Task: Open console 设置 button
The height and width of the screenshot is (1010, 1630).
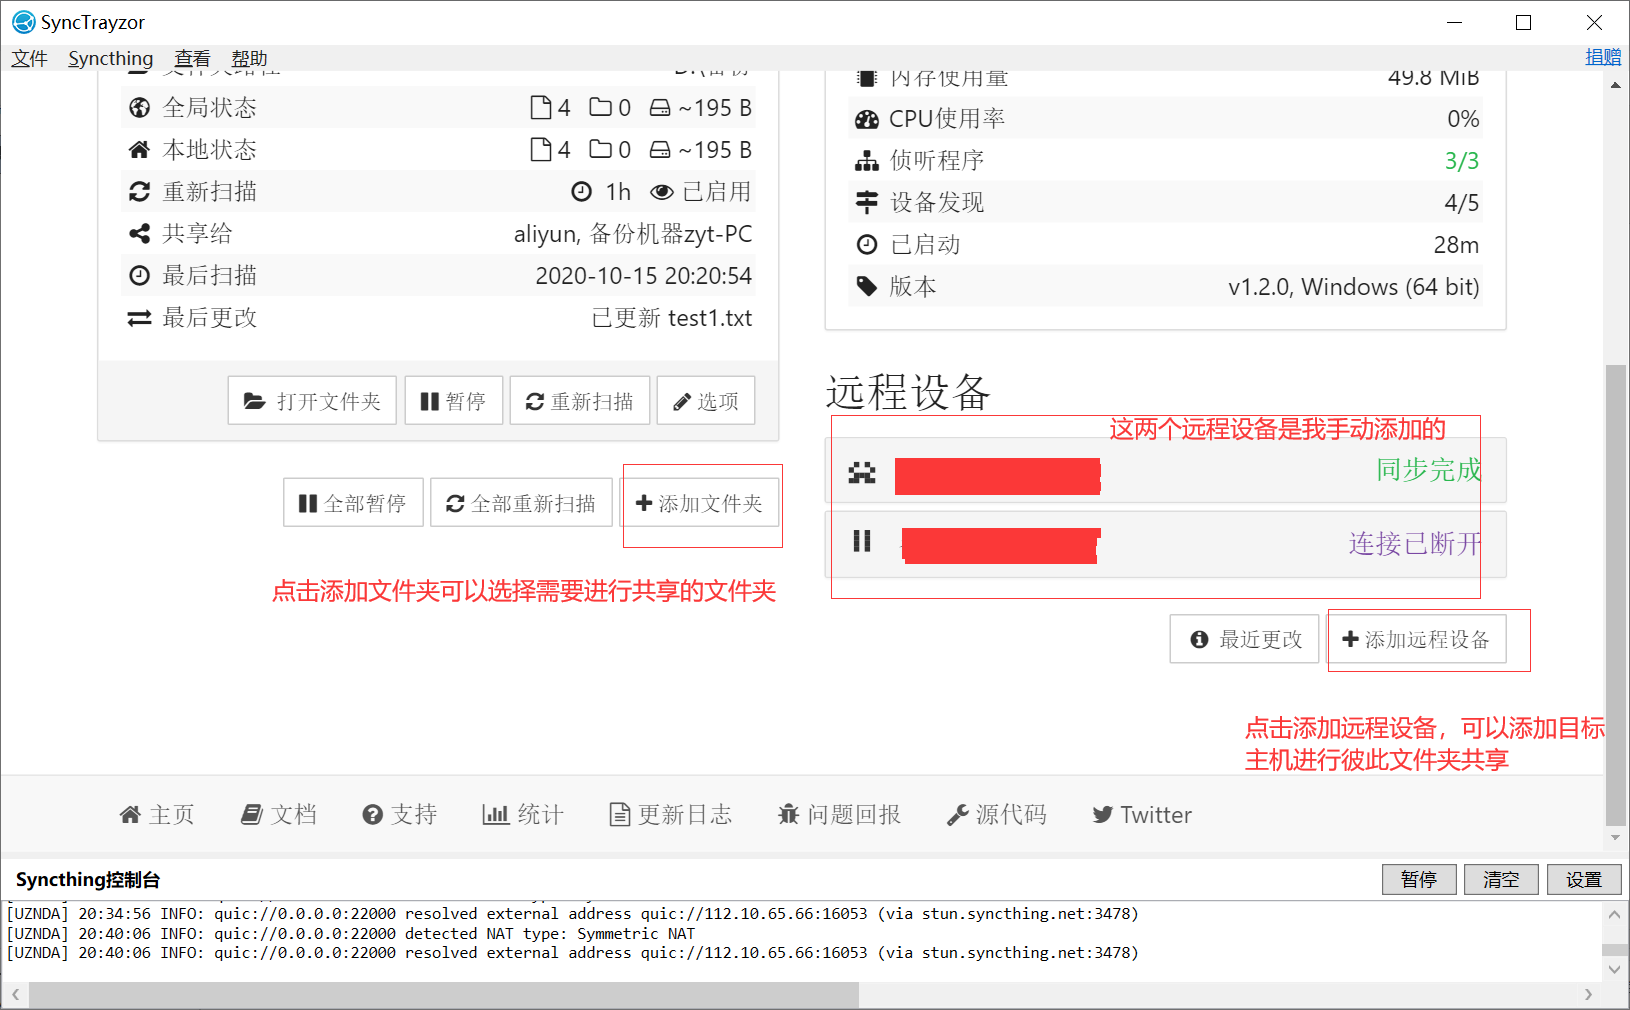Action: 1584,880
